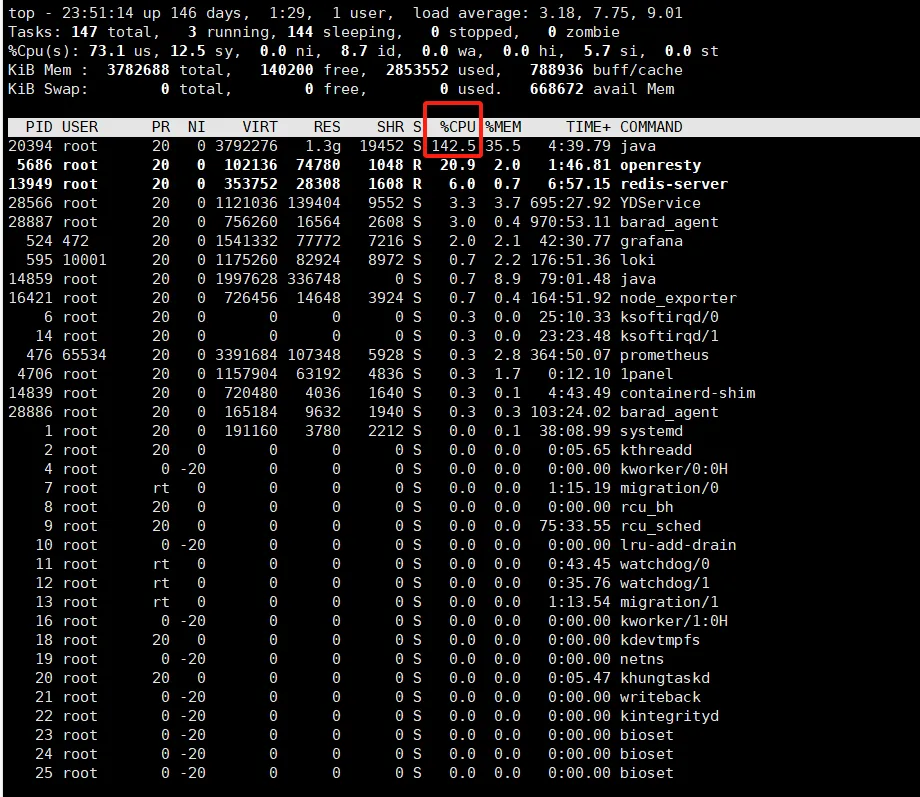920x797 pixels.
Task: Select the kthreadd process name
Action: tap(656, 450)
